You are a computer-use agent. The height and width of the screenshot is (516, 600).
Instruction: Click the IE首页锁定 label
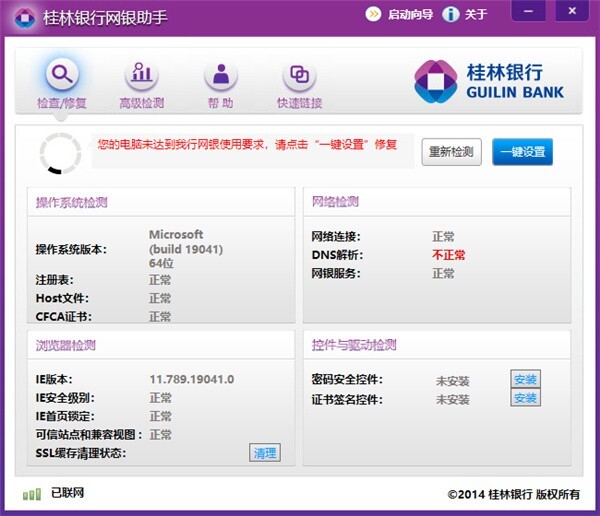(x=65, y=416)
